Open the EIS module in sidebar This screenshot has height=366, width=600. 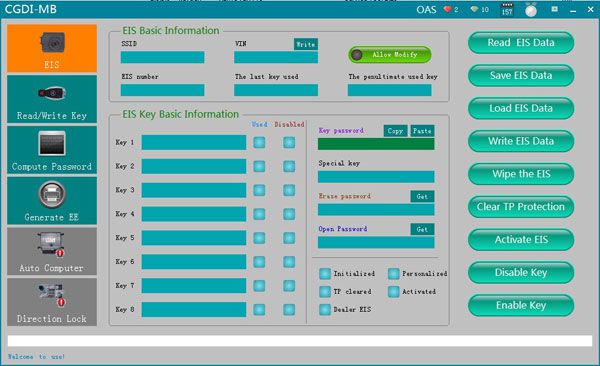pos(52,49)
